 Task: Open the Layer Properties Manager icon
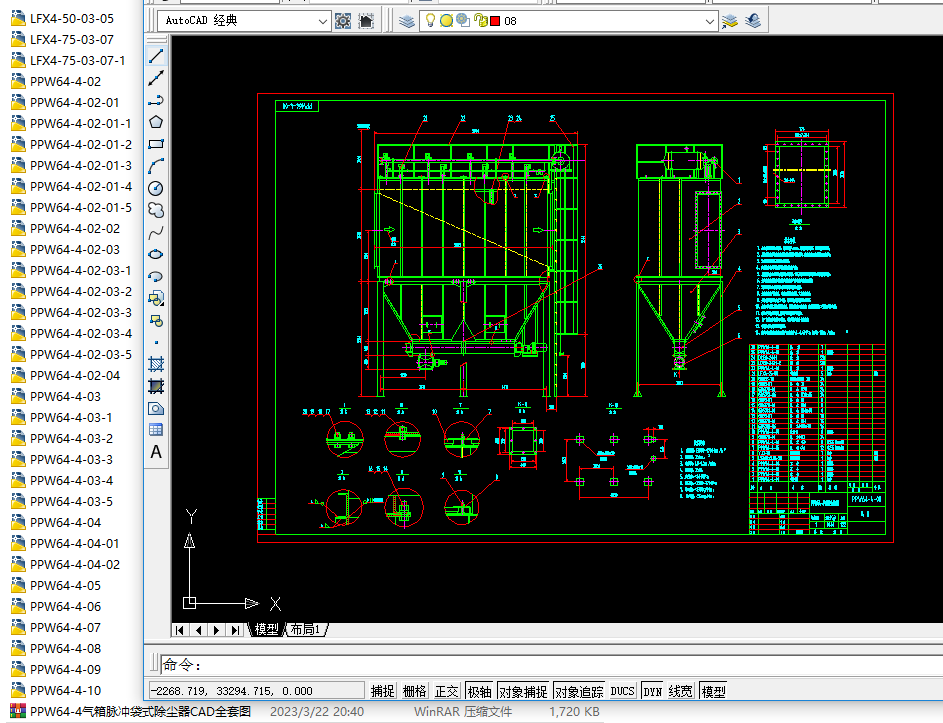(407, 20)
